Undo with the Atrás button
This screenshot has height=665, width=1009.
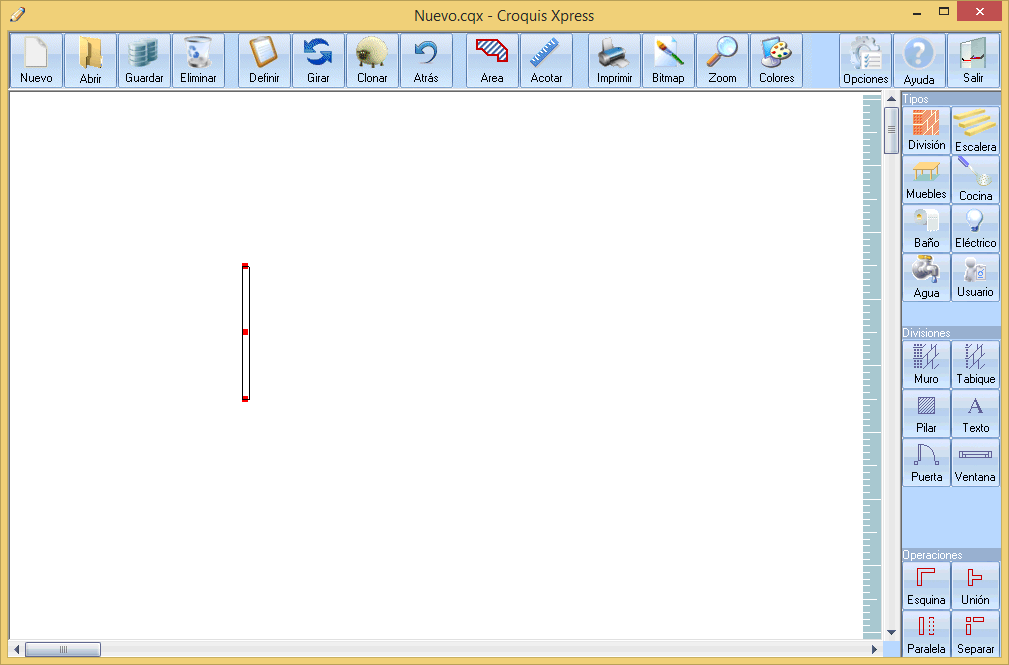426,61
